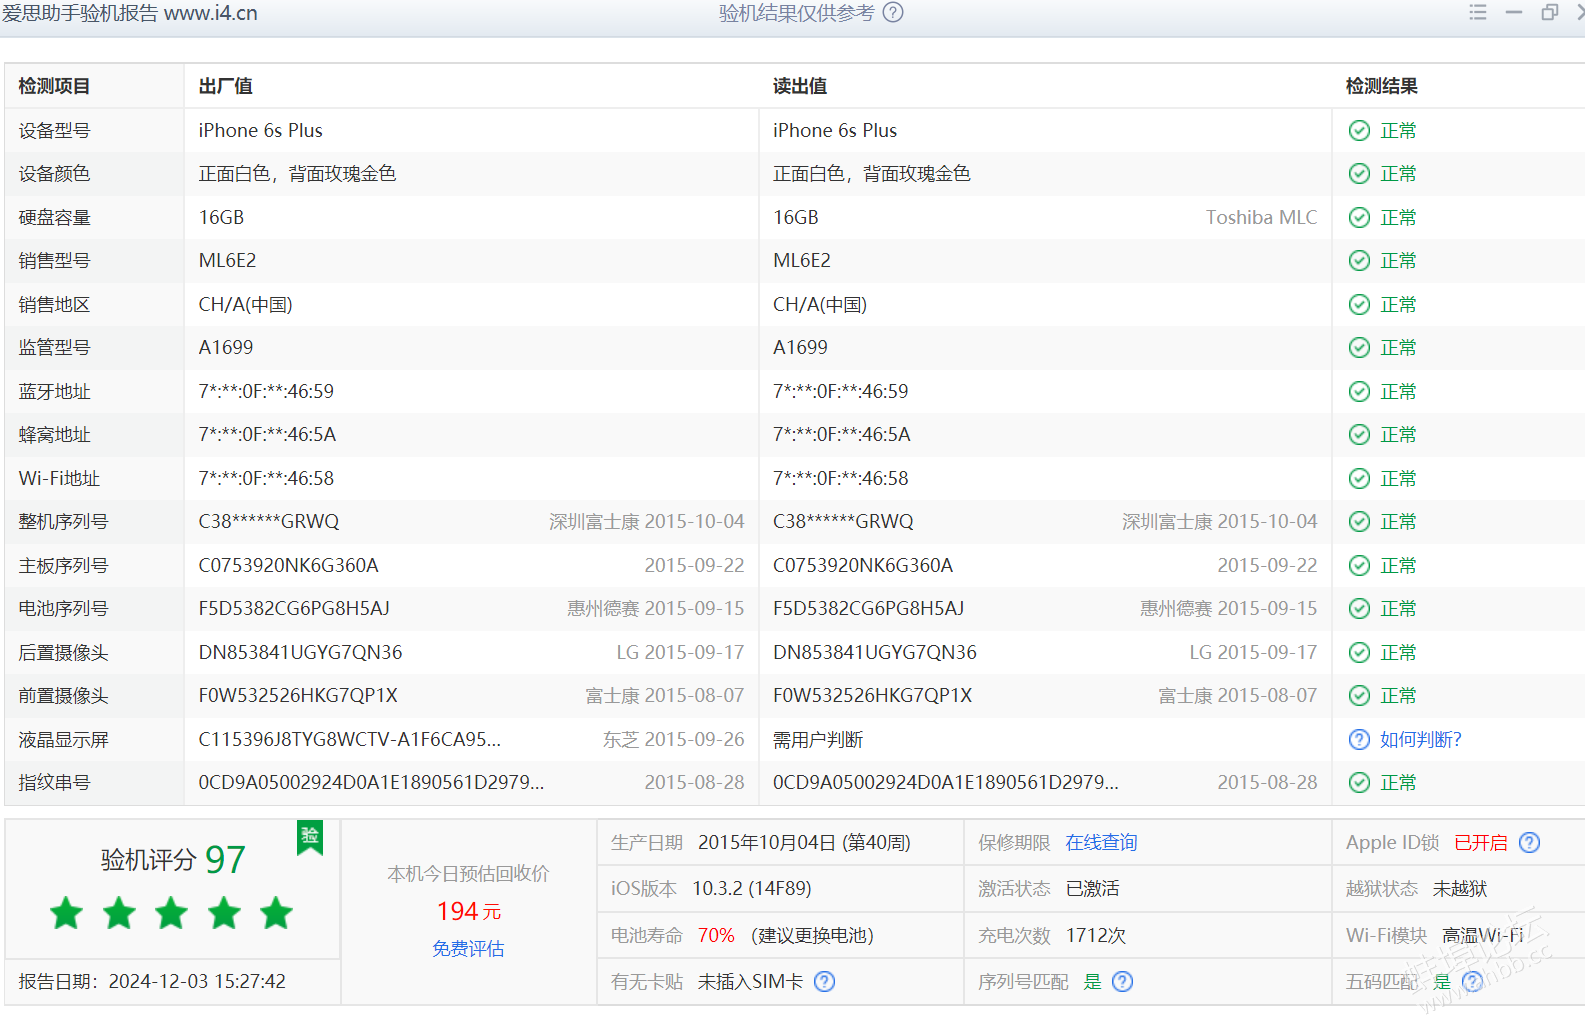This screenshot has height=1030, width=1585.
Task: Click the 读出值 column header
Action: click(800, 86)
